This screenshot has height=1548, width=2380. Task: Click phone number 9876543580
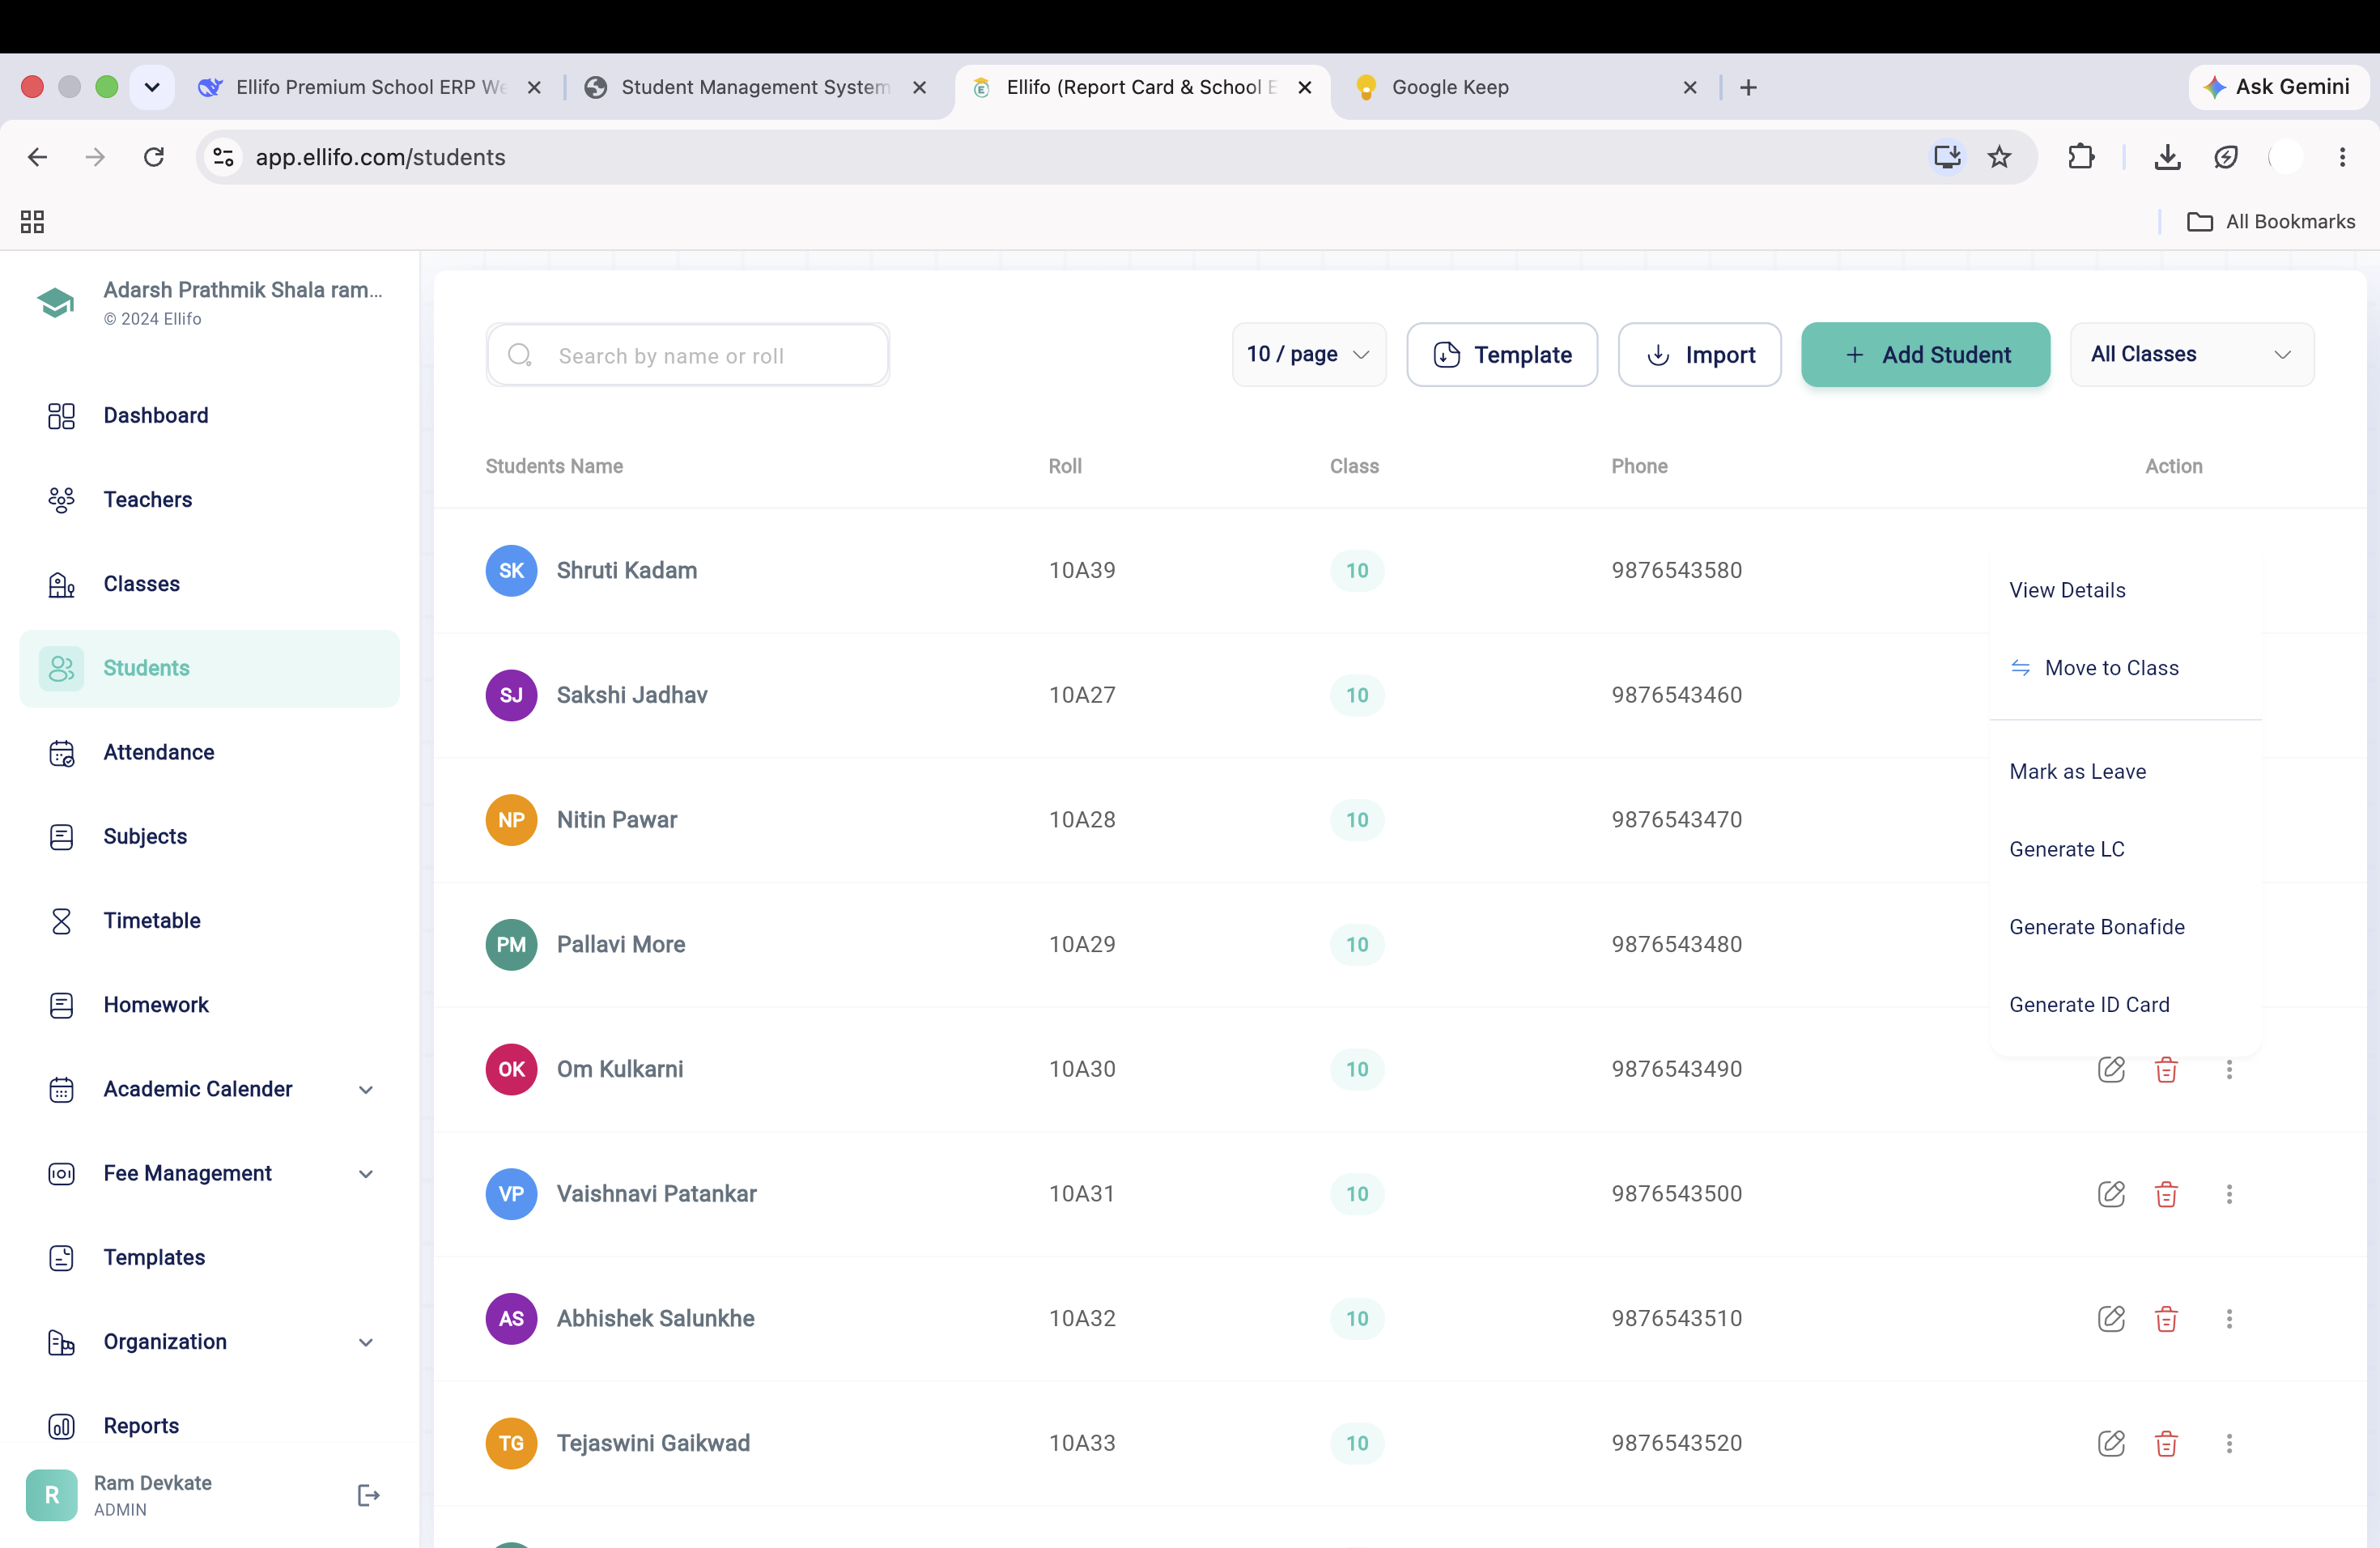click(x=1677, y=570)
